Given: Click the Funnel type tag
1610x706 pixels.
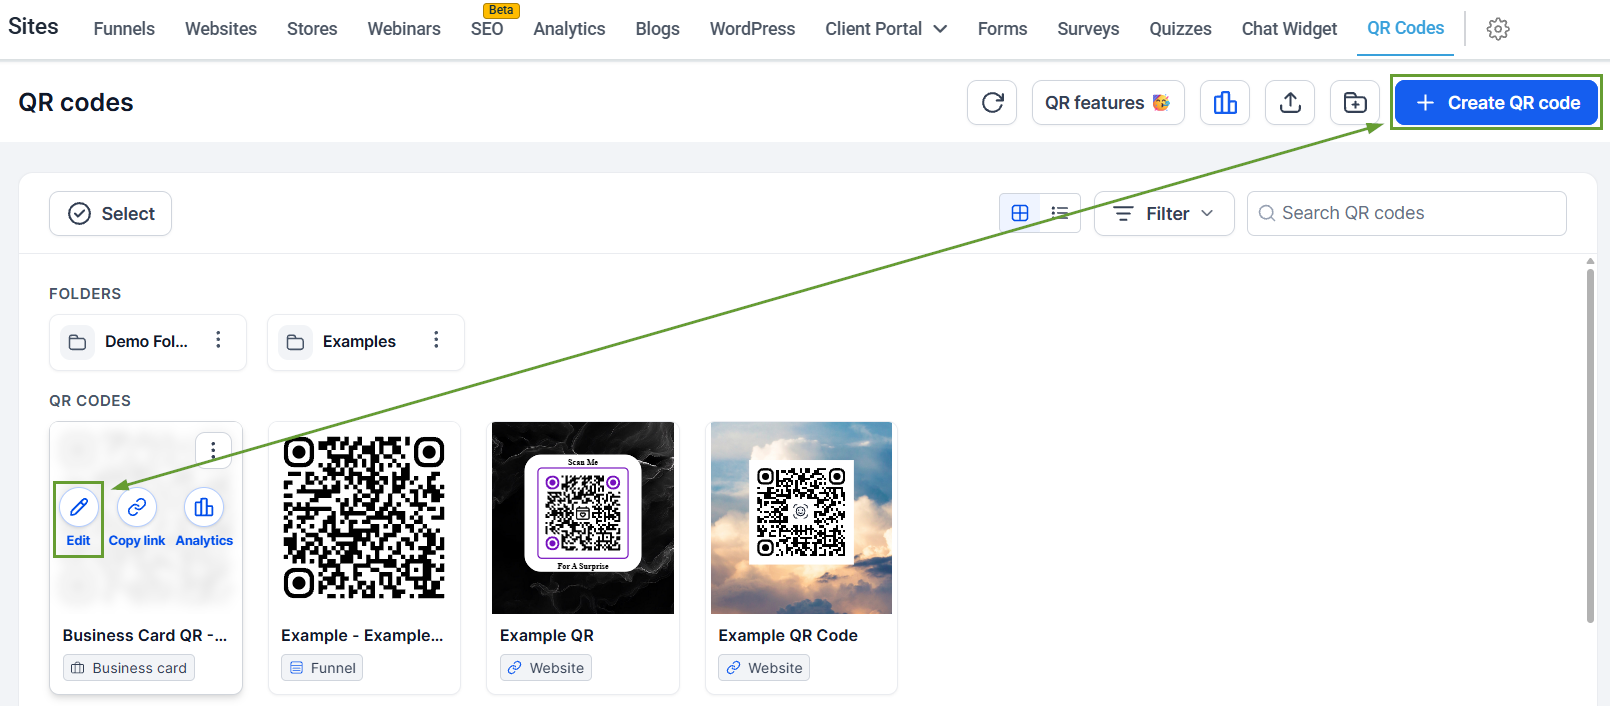Looking at the screenshot, I should [x=322, y=668].
